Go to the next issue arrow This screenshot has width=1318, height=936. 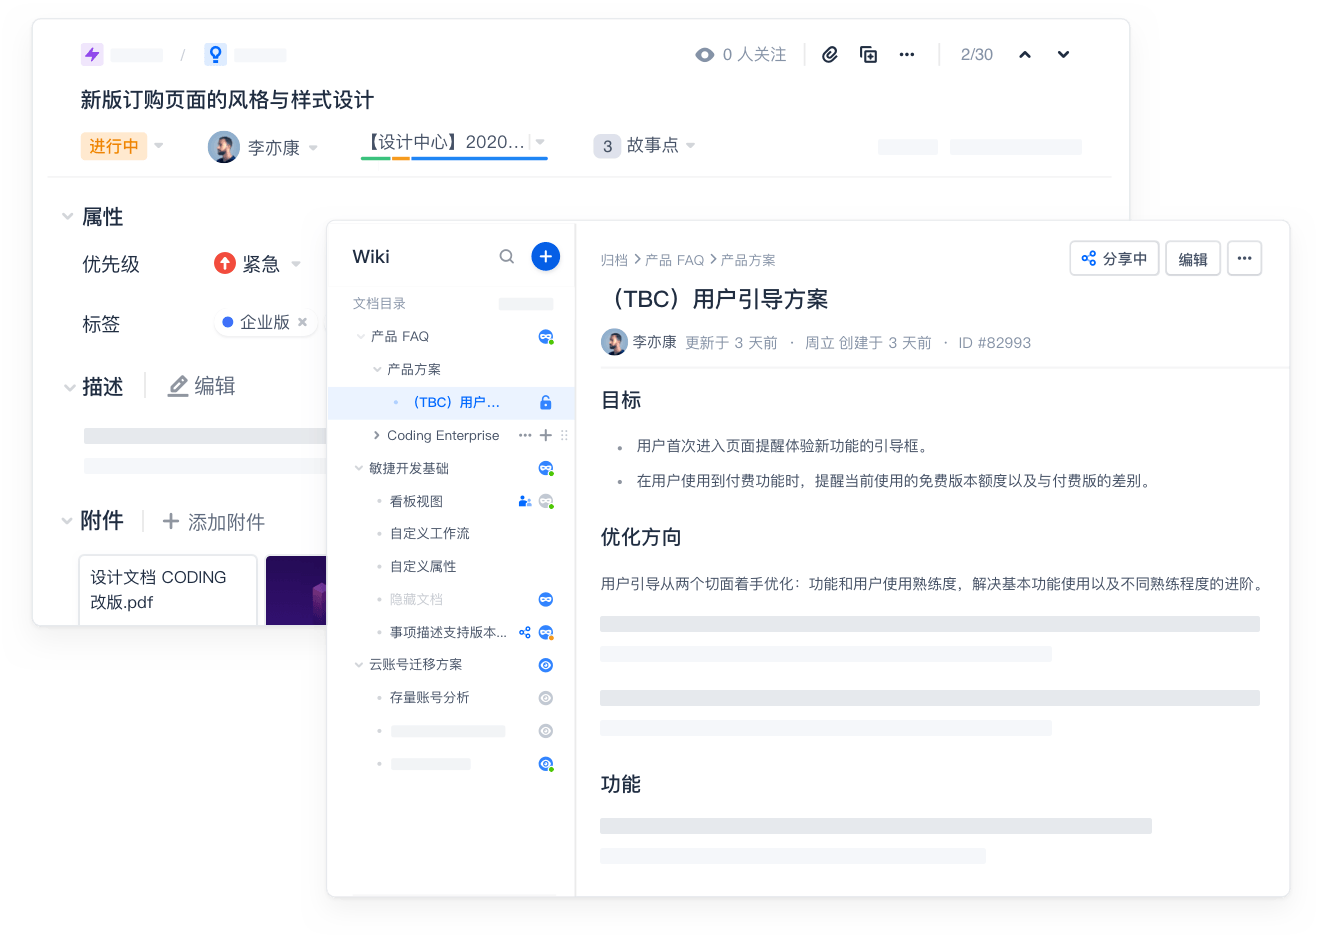(x=1063, y=55)
